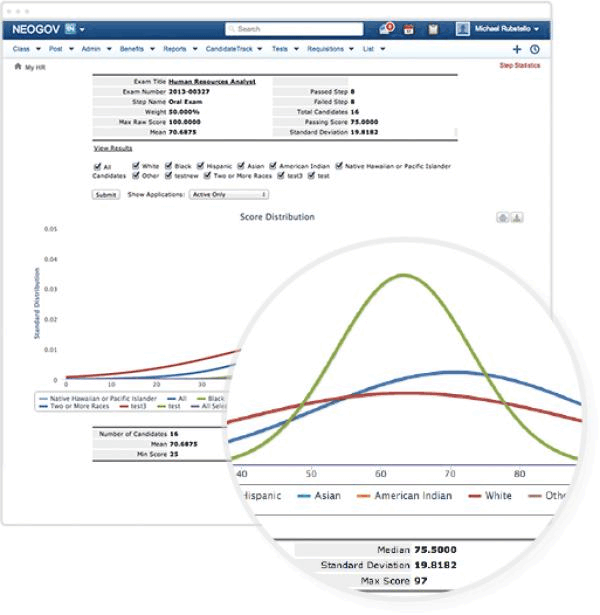This screenshot has width=600, height=615.
Task: Go to My HR home icon
Action: pos(18,66)
